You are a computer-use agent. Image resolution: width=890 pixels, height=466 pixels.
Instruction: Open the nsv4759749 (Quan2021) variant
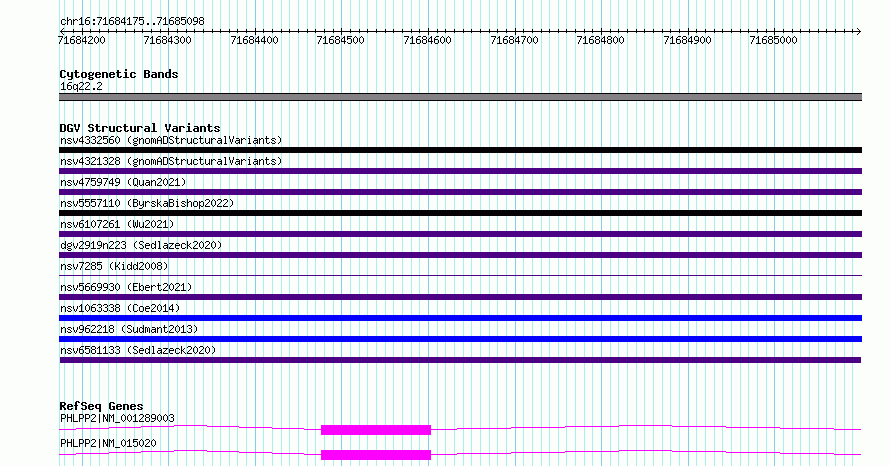[123, 182]
